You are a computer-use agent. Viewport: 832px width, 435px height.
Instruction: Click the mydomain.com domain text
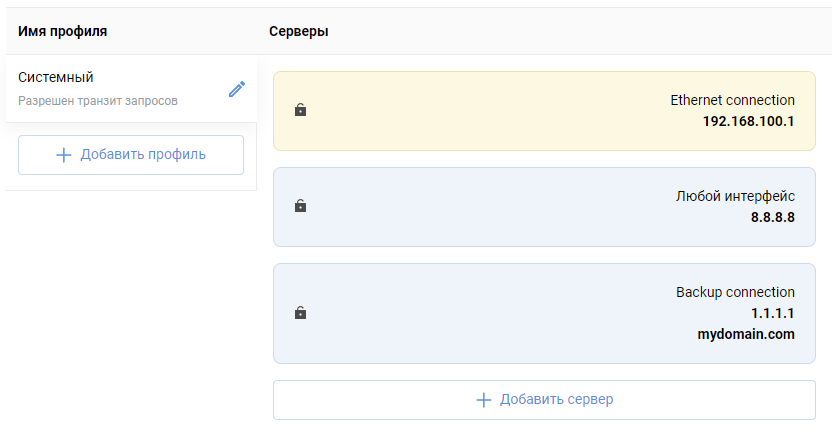[746, 334]
